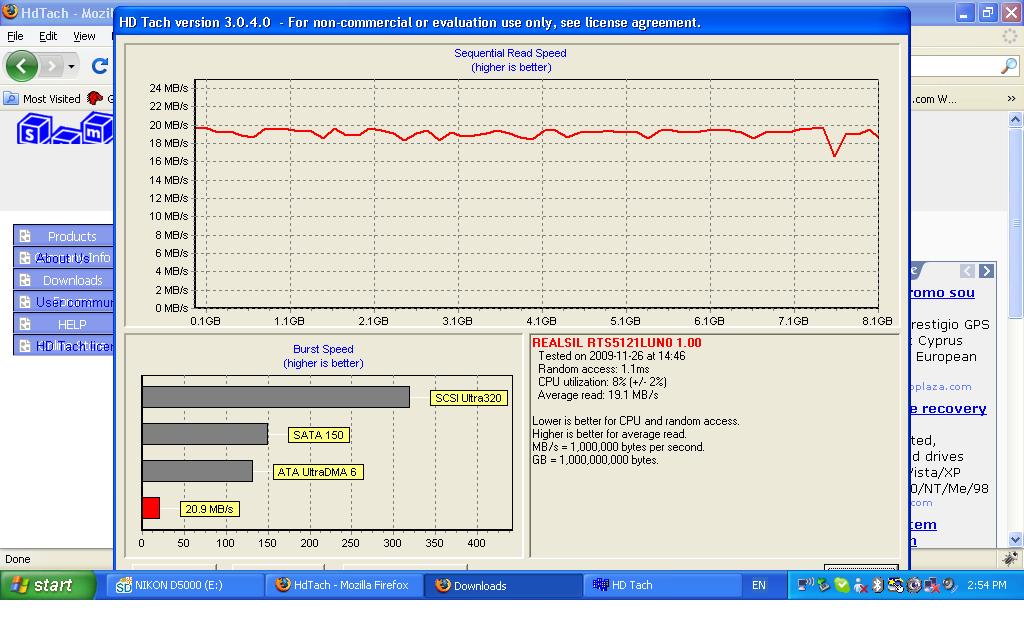The image size is (1024, 639).
Task: Click the wireless network tray icon
Action: (x=805, y=584)
